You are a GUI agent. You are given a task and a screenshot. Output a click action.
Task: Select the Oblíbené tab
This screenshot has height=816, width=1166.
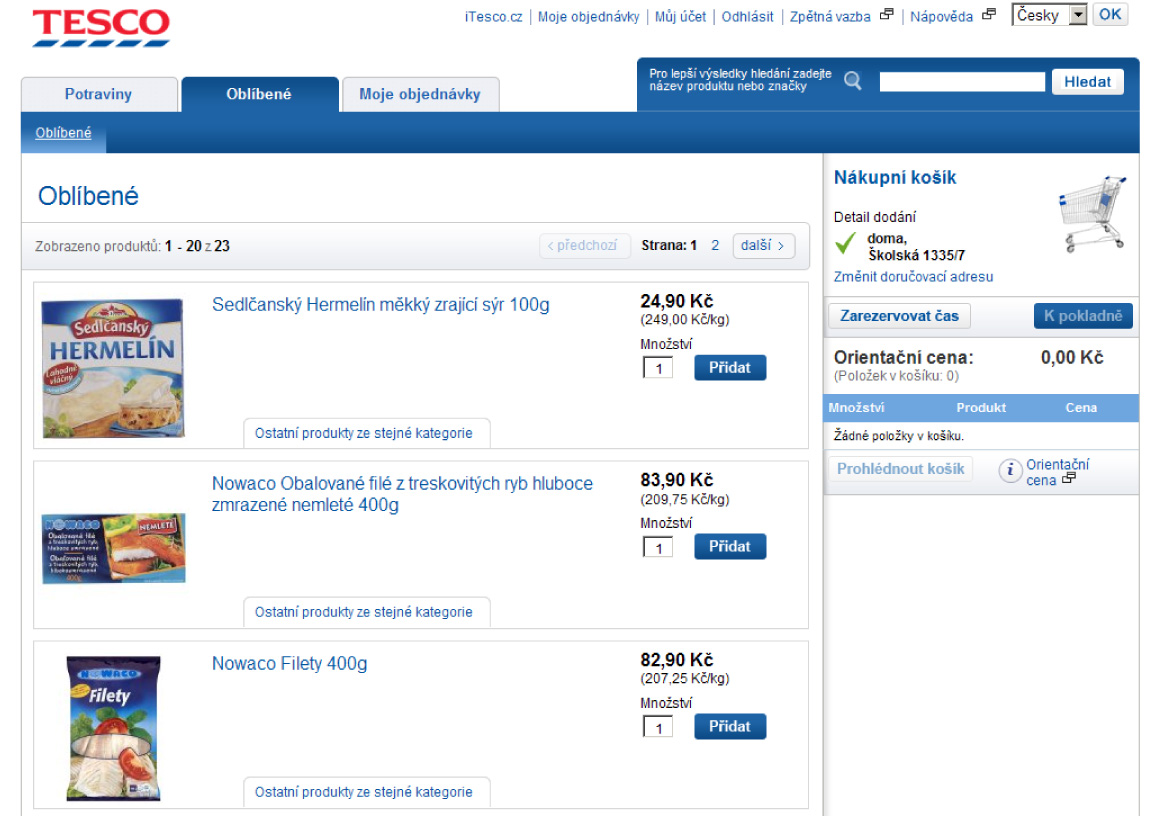(260, 94)
